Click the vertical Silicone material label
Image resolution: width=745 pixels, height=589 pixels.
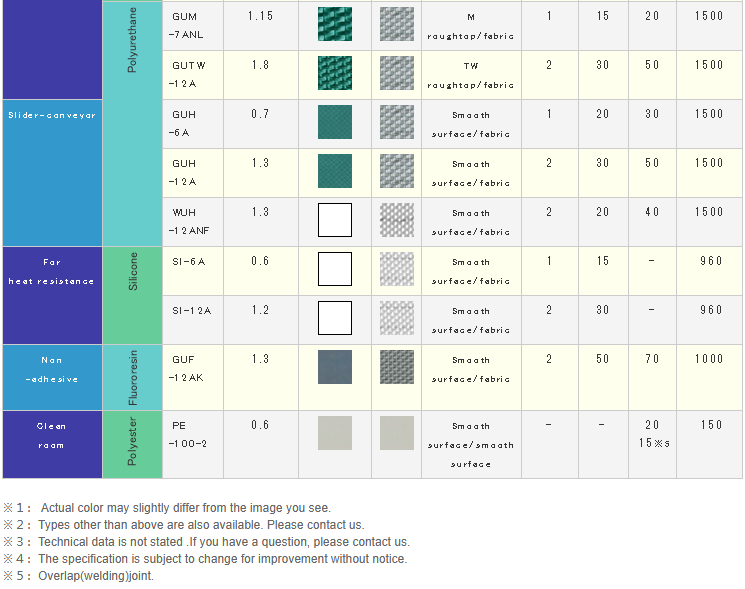point(133,271)
